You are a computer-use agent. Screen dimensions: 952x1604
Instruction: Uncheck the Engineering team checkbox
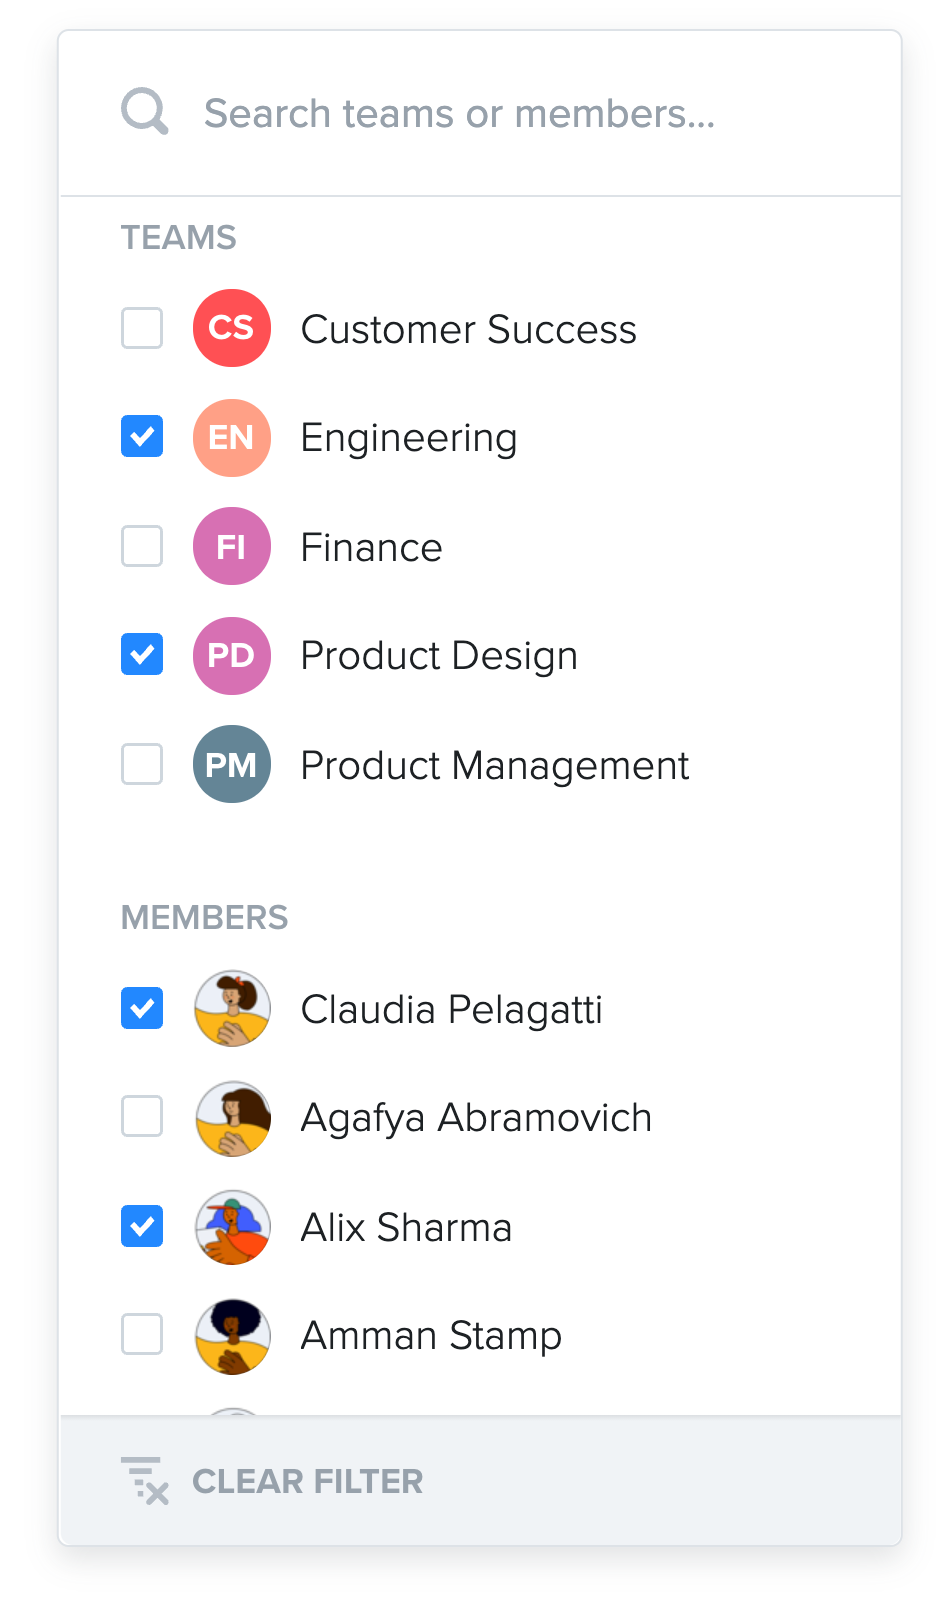(x=142, y=437)
